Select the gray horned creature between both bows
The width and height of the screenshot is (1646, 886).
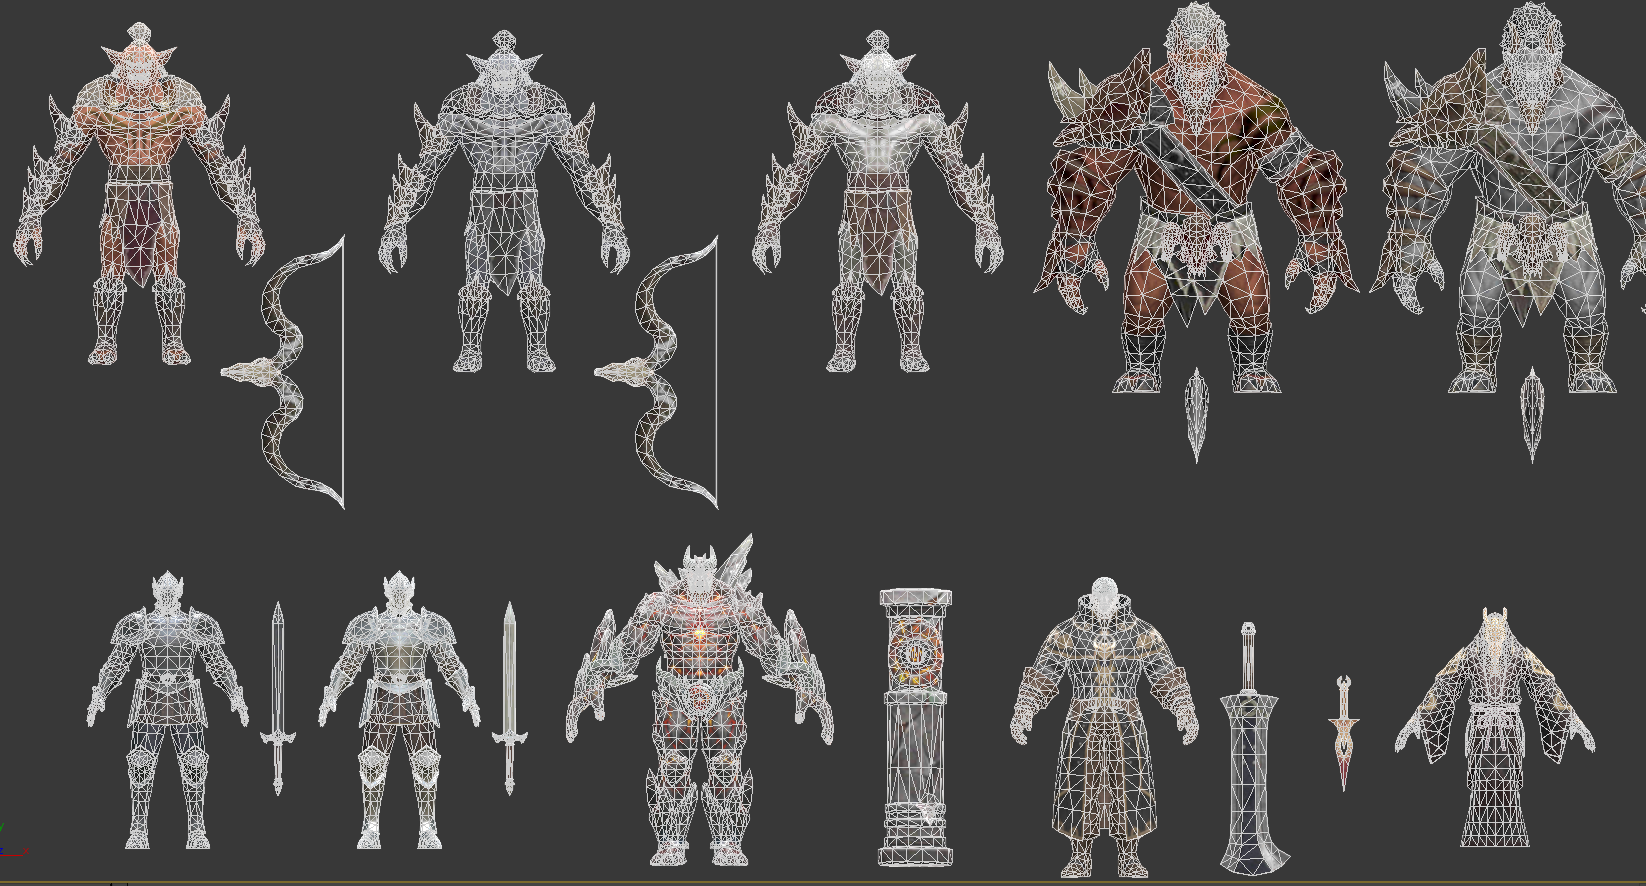click(x=504, y=202)
